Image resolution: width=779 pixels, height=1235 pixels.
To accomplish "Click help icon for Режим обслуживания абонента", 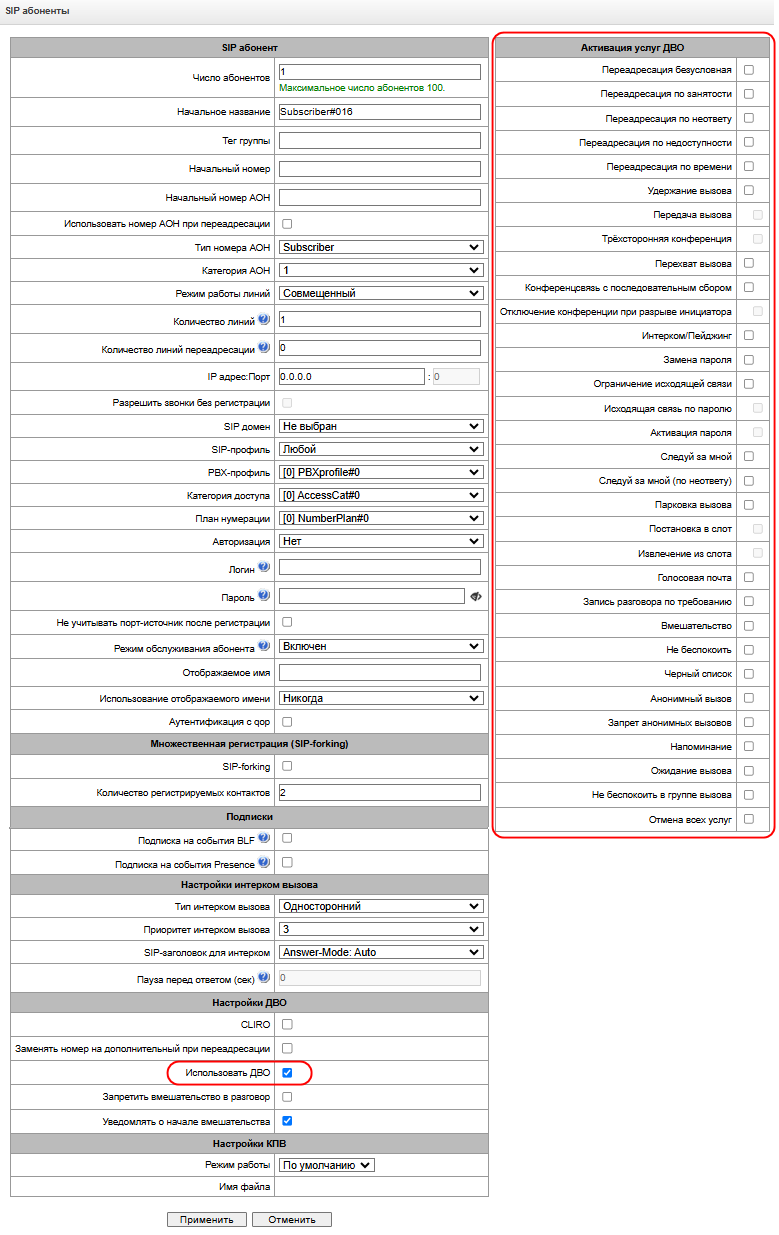I will [x=264, y=646].
